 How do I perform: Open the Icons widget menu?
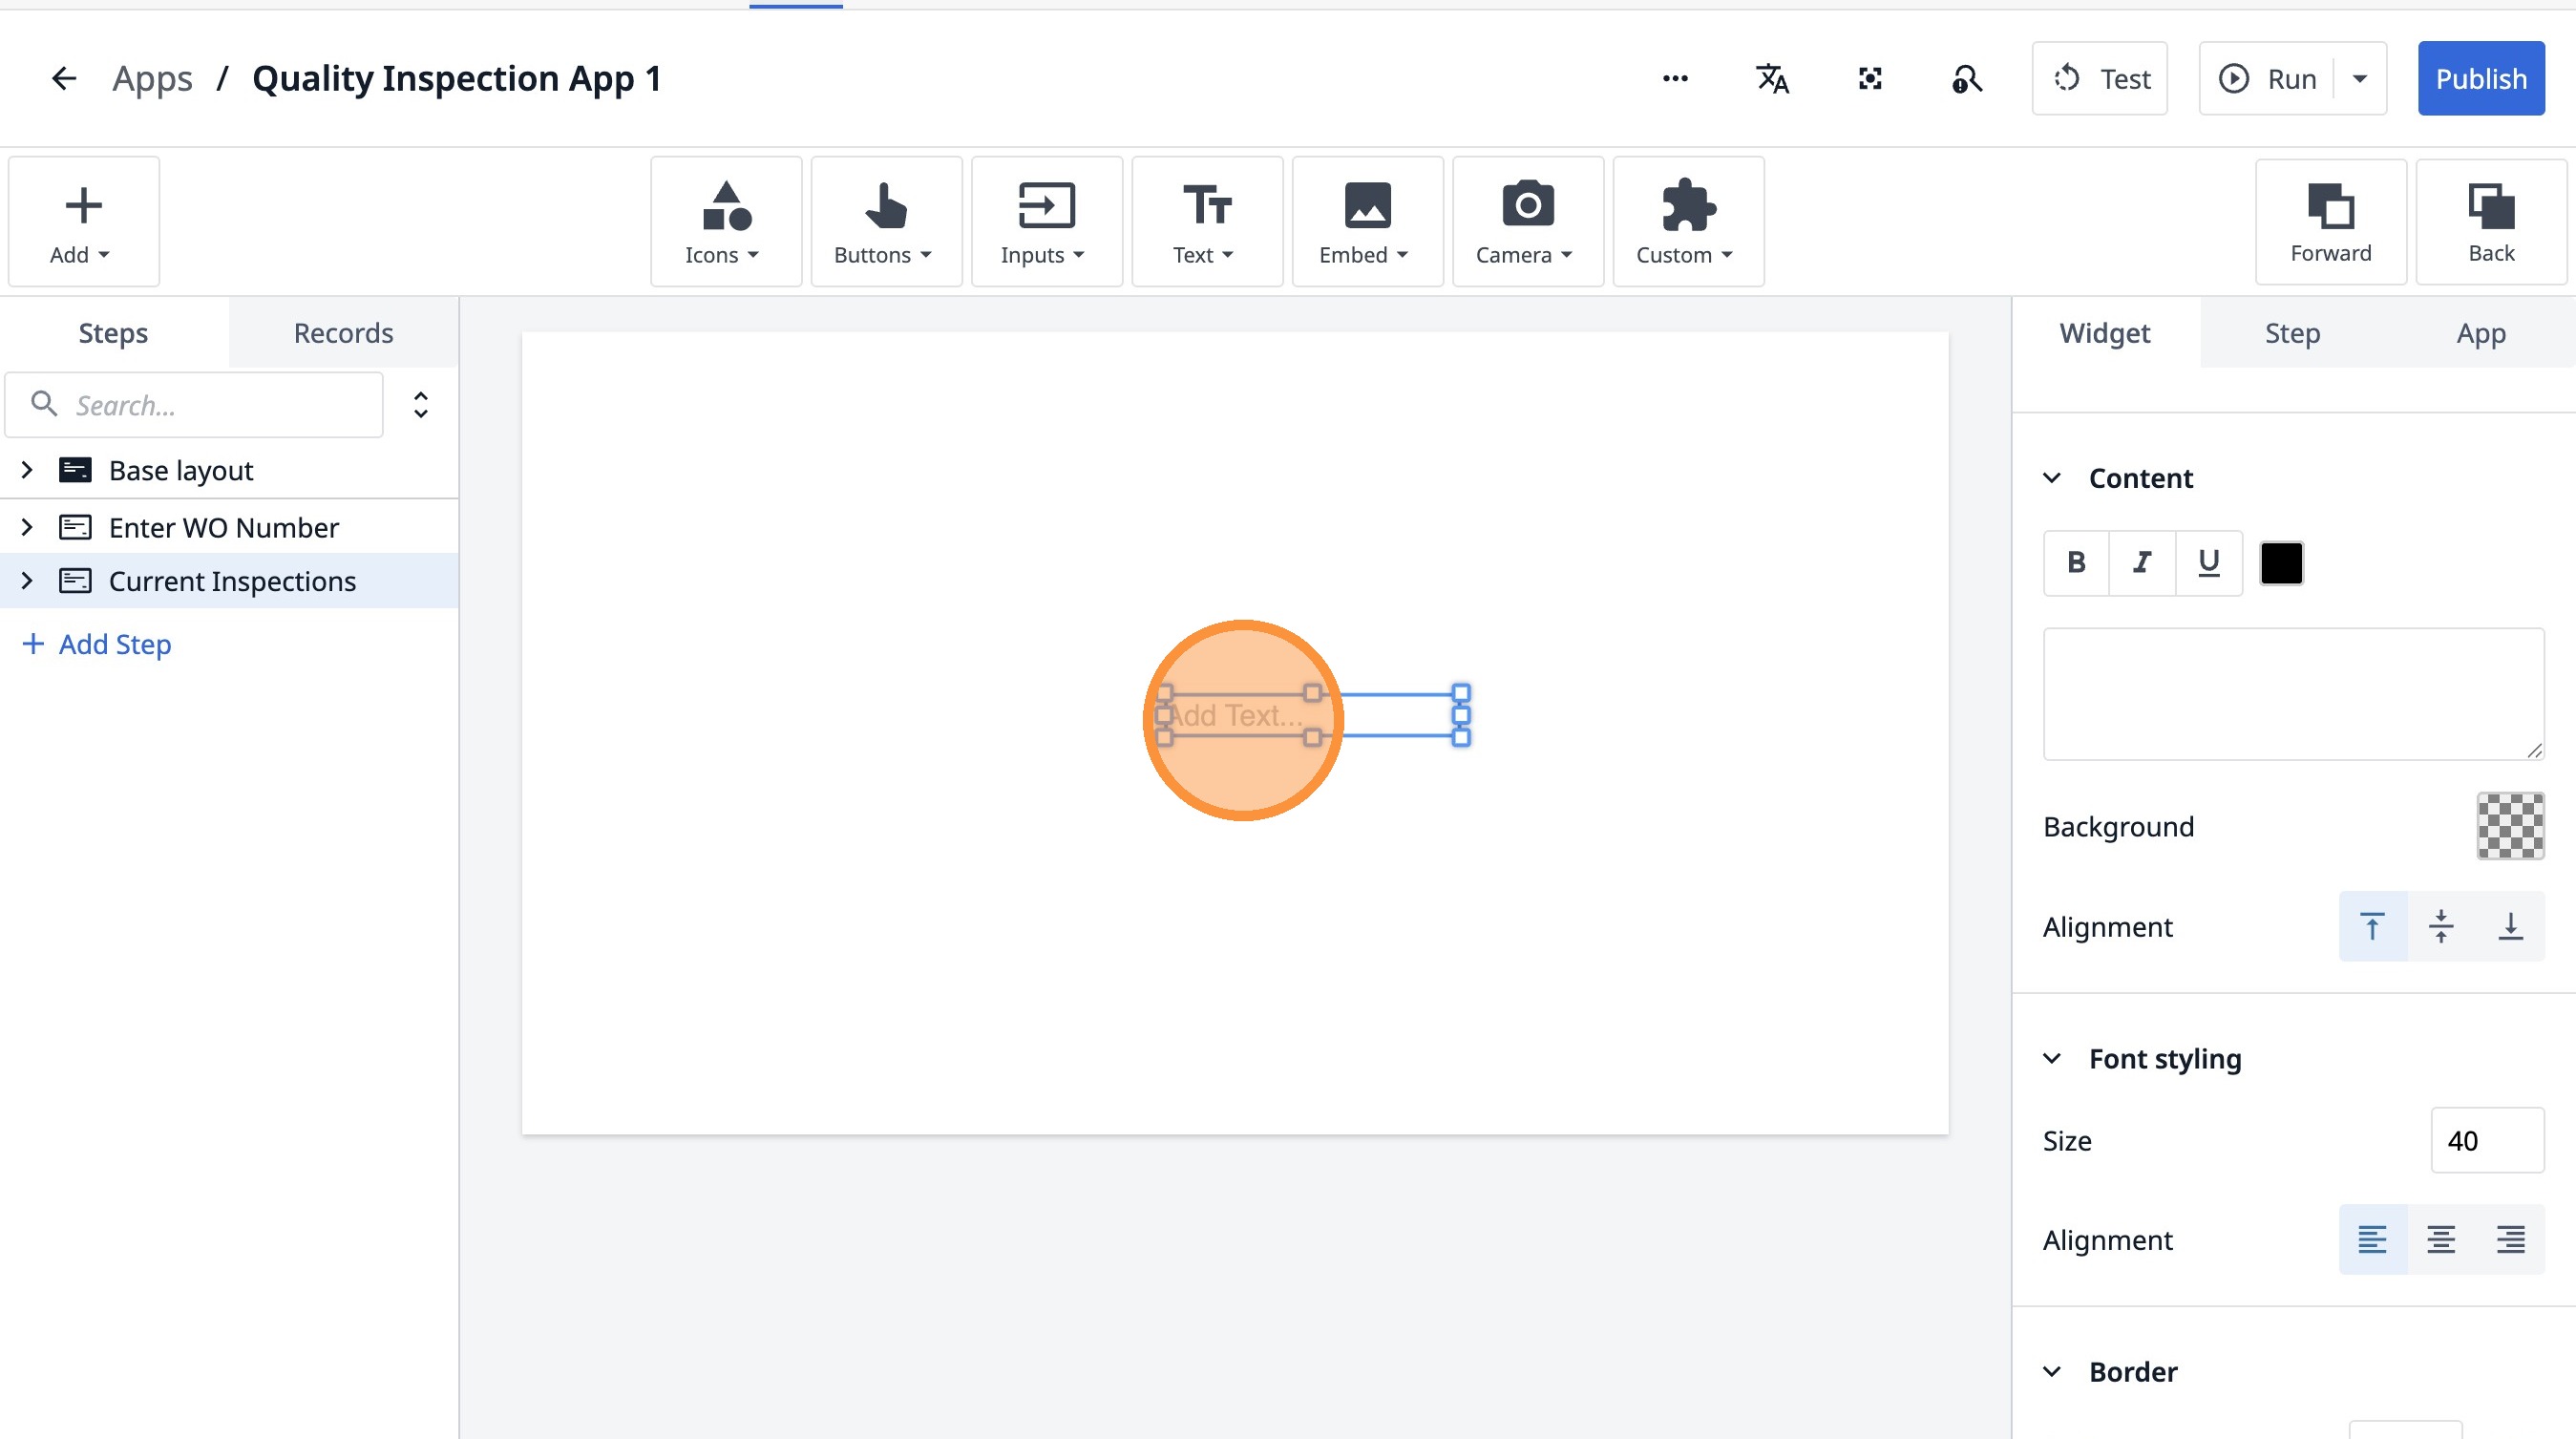pyautogui.click(x=725, y=222)
